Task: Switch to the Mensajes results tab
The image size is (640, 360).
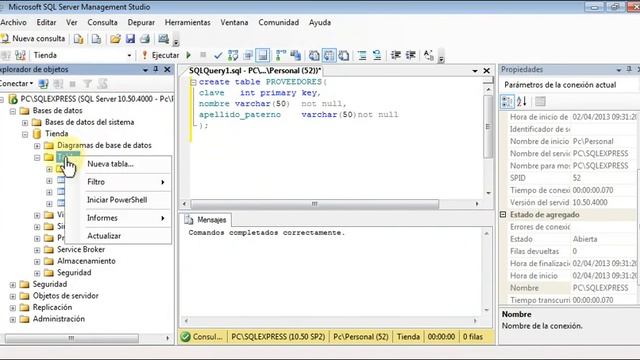Action: 206,220
